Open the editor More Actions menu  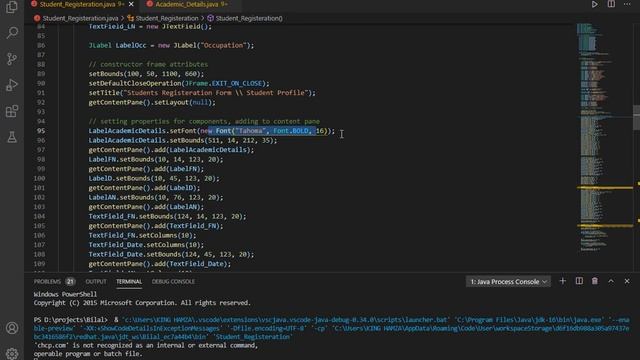(627, 4)
